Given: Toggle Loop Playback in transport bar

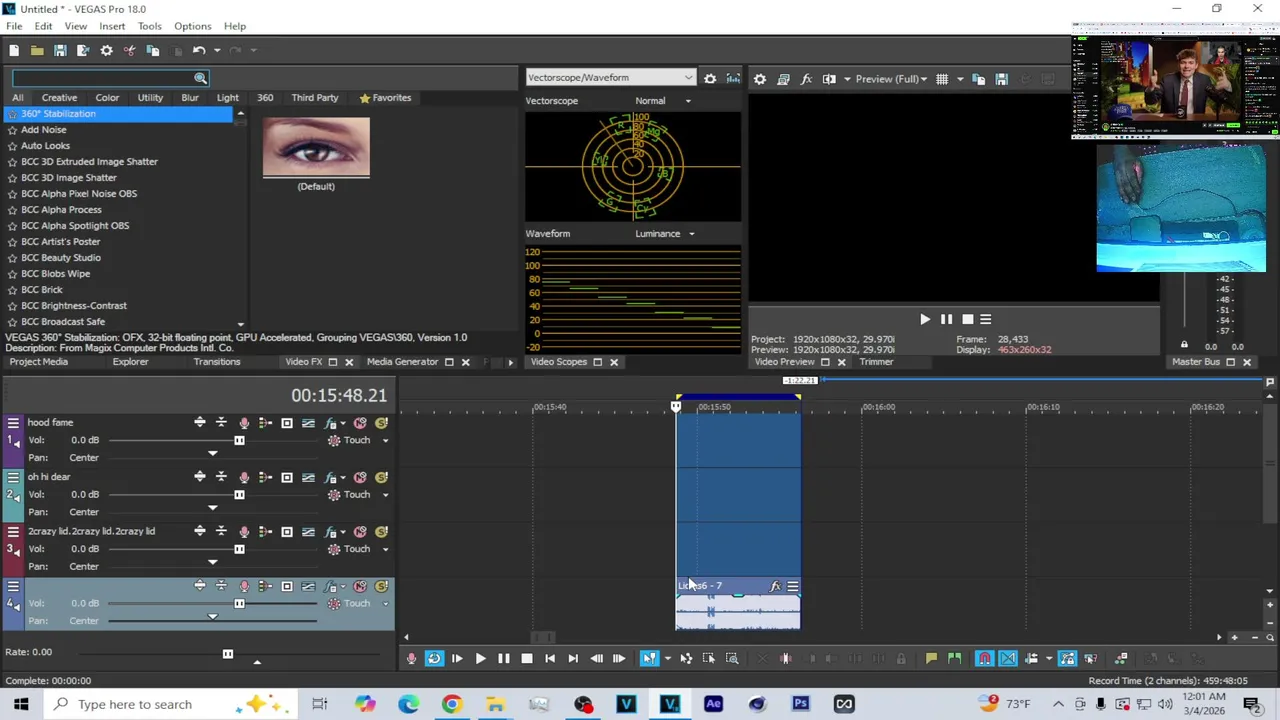Looking at the screenshot, I should click(434, 658).
